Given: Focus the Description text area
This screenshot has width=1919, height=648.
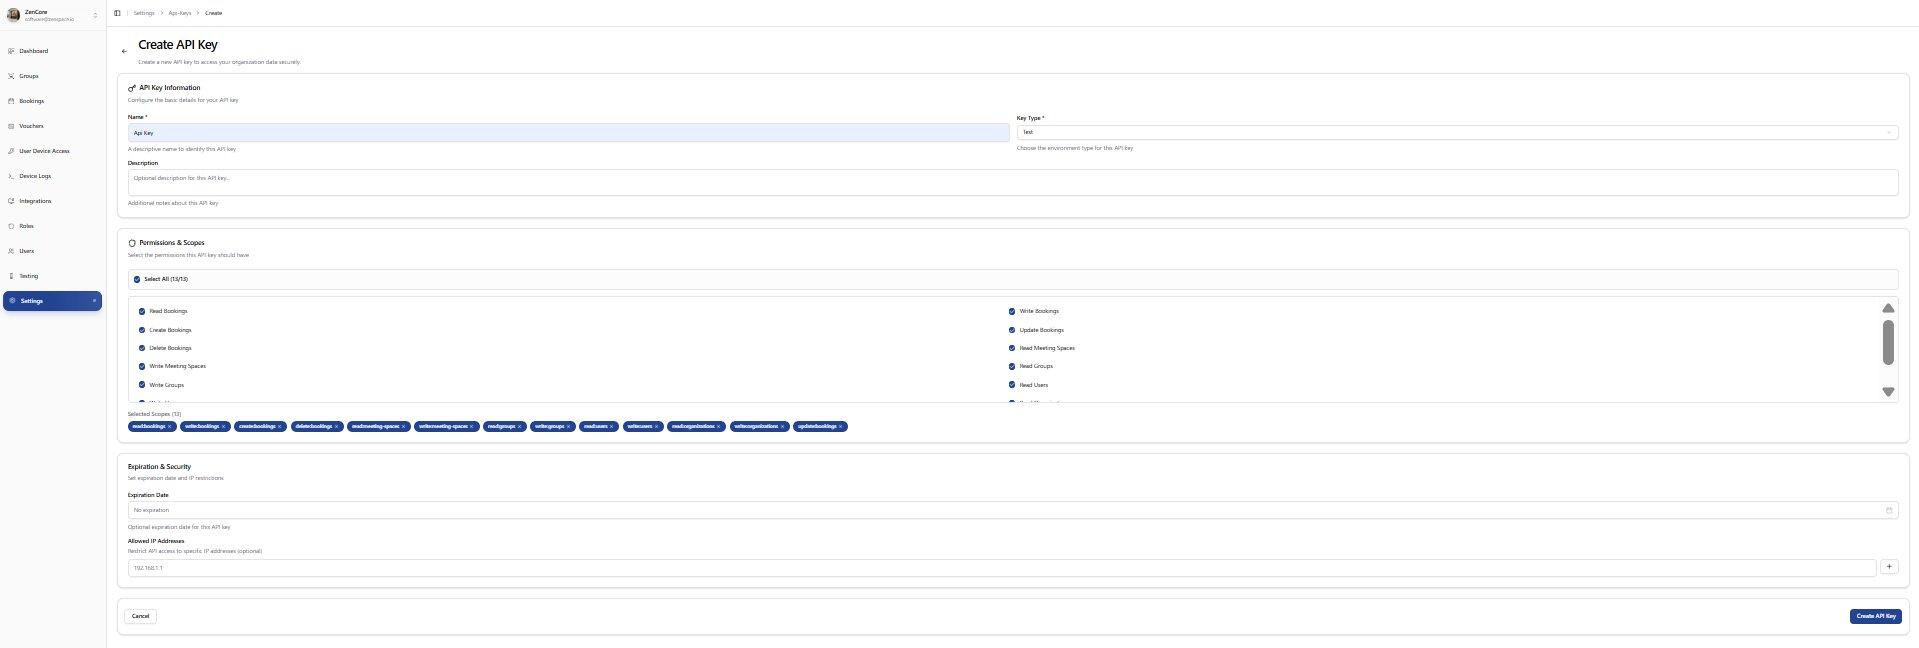Looking at the screenshot, I should [x=1012, y=182].
